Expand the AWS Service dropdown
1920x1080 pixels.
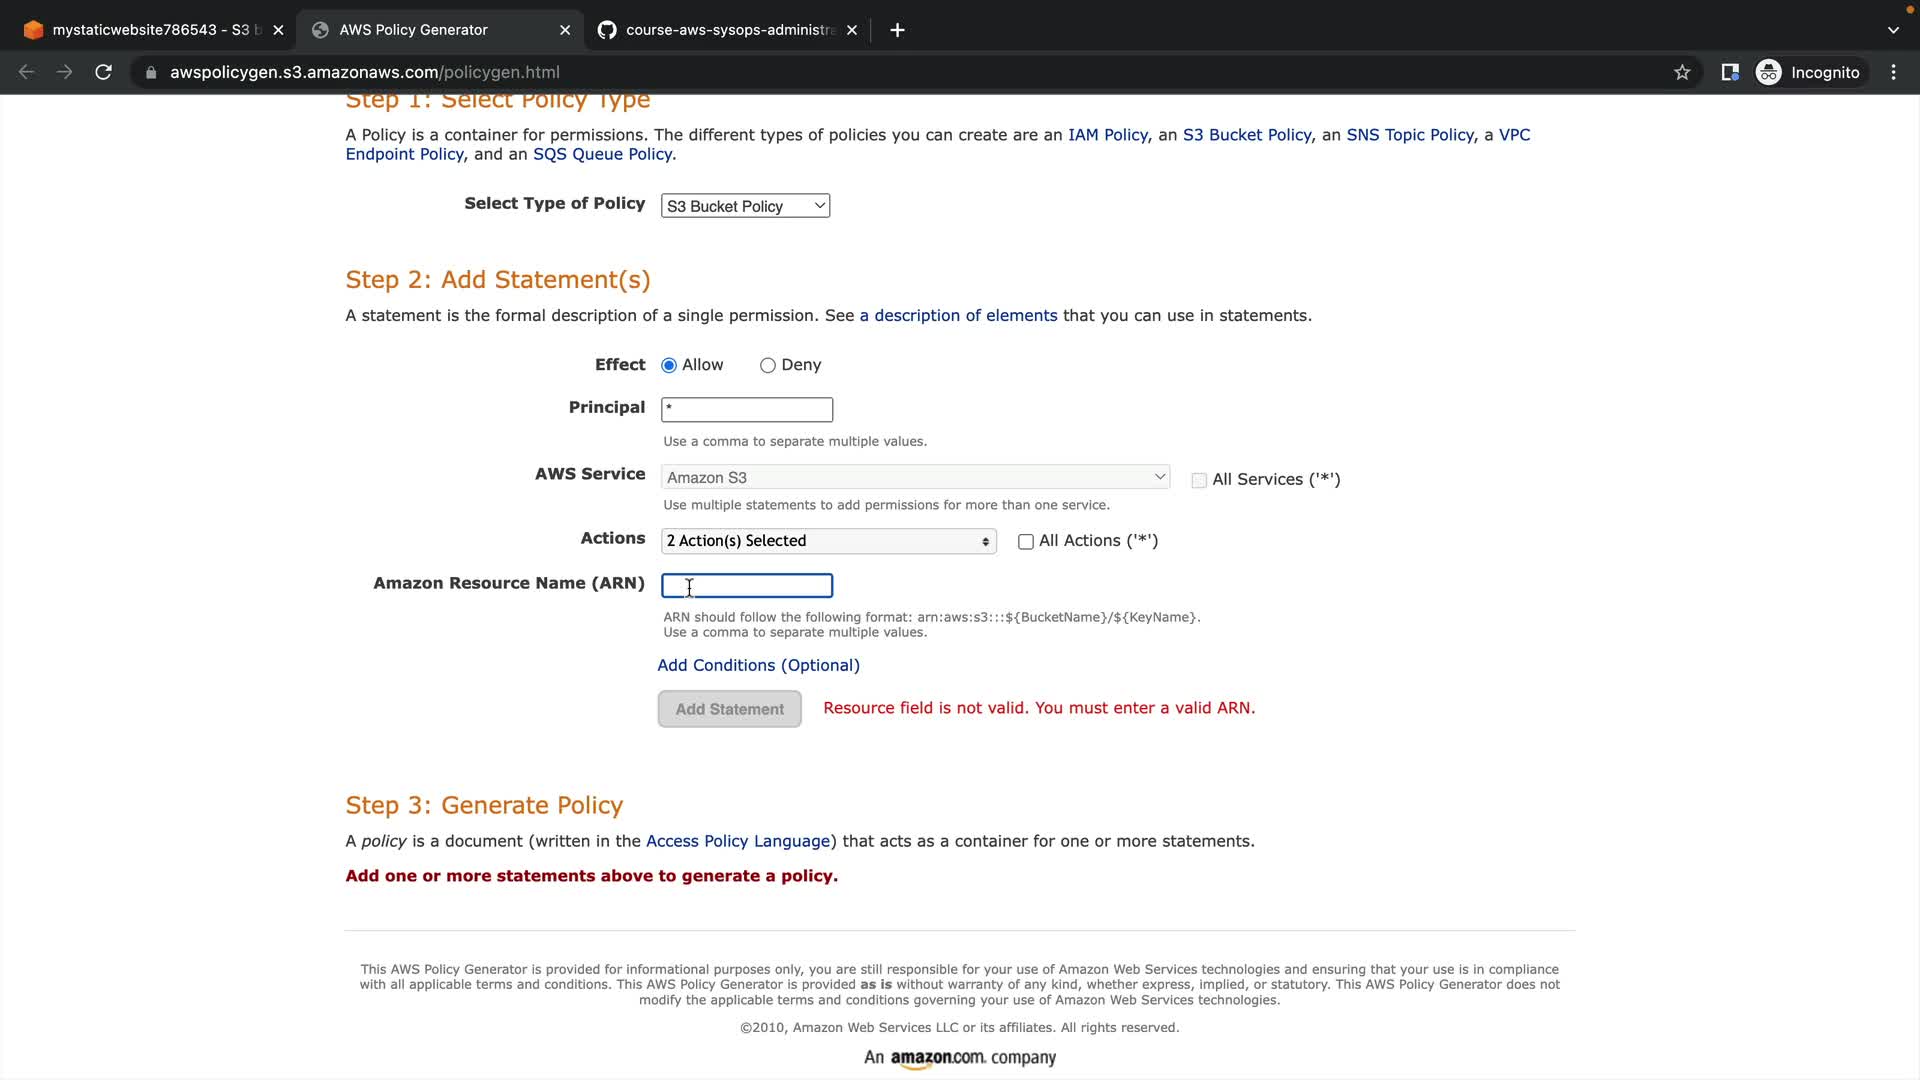point(914,478)
